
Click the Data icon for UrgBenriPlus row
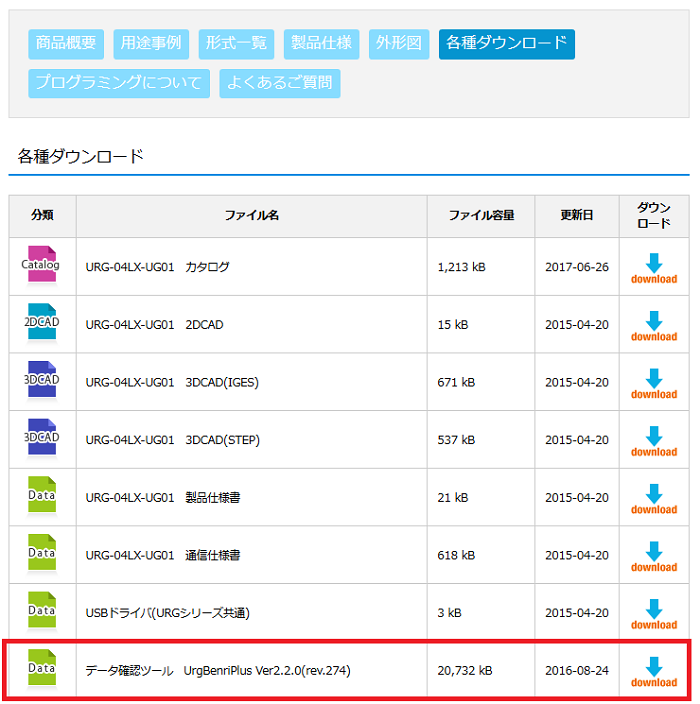pyautogui.click(x=41, y=669)
